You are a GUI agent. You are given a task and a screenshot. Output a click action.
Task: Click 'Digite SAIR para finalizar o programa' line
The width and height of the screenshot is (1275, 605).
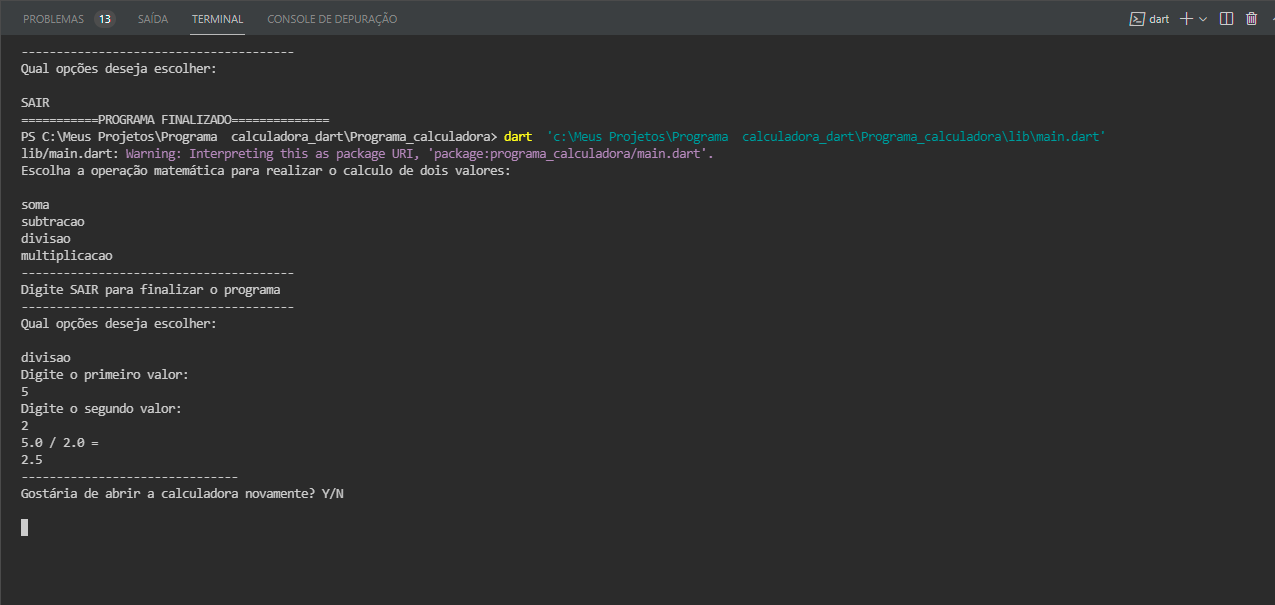pyautogui.click(x=150, y=289)
